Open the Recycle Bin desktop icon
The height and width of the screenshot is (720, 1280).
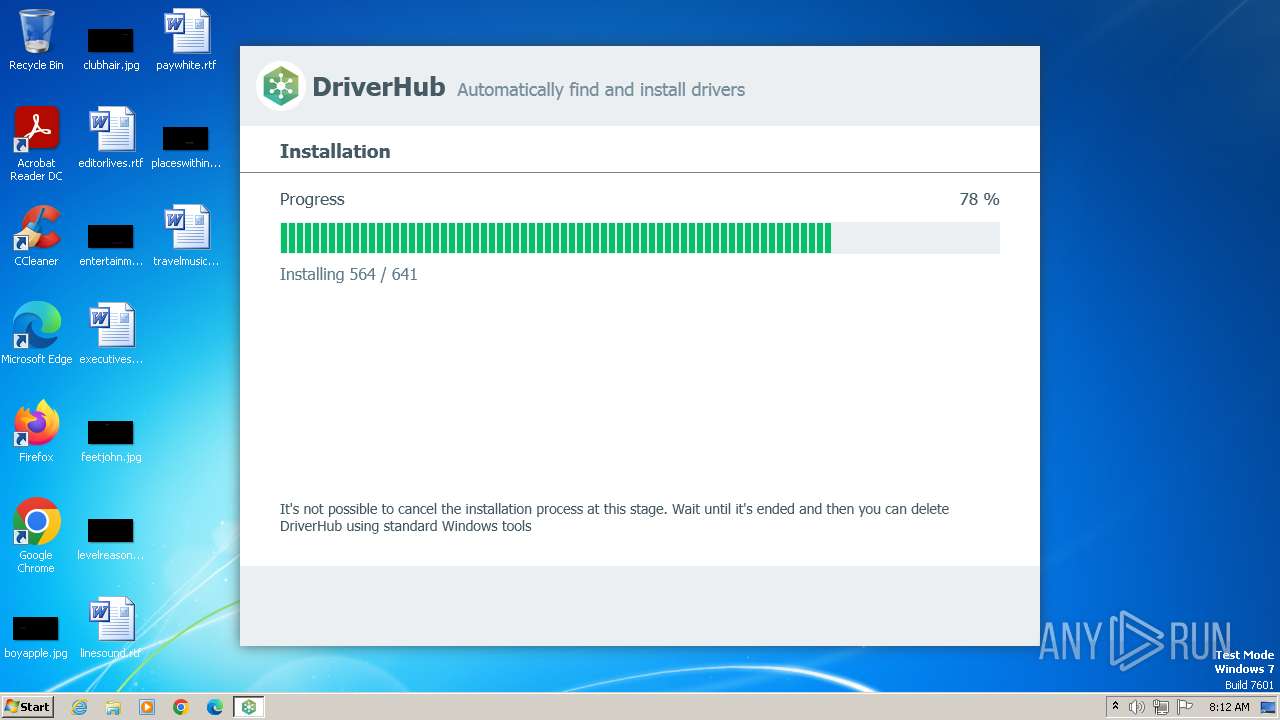(x=36, y=40)
